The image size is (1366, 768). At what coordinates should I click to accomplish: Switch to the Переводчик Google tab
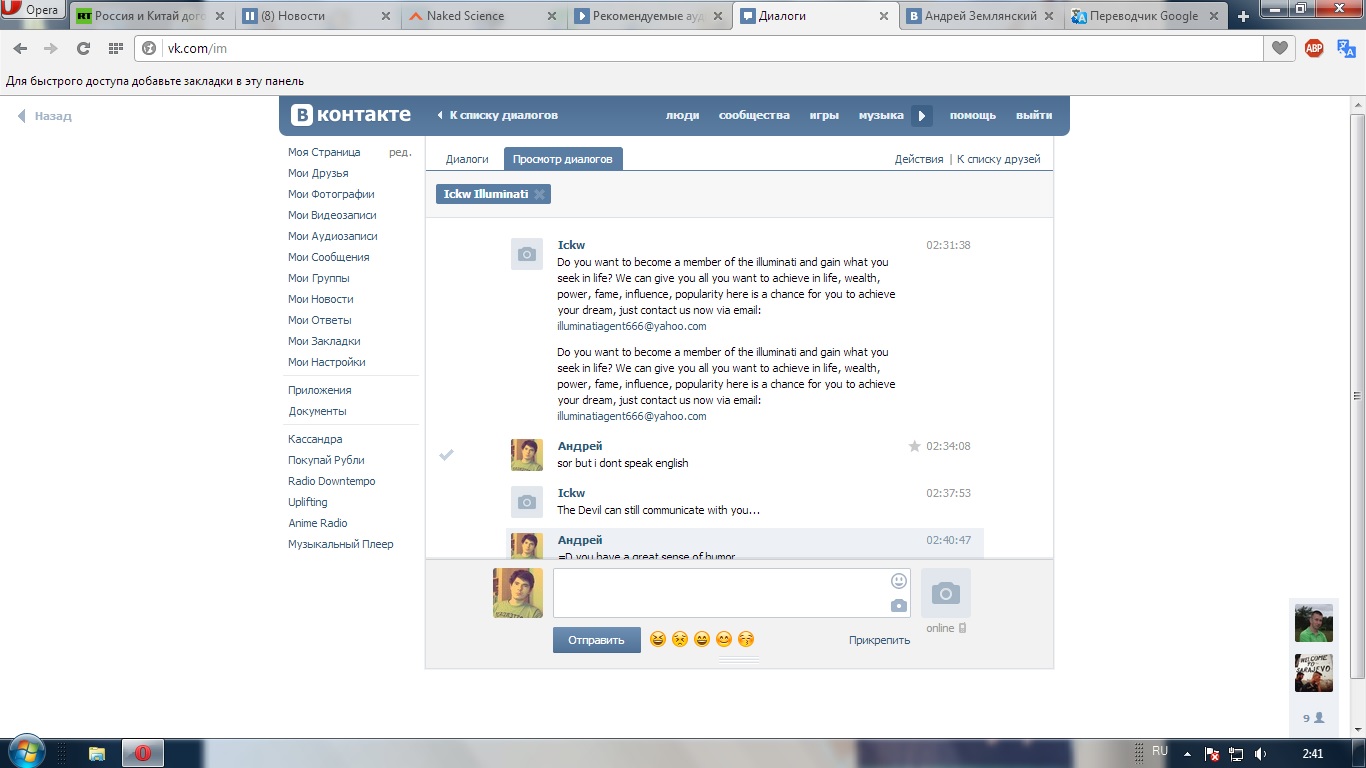[1147, 16]
